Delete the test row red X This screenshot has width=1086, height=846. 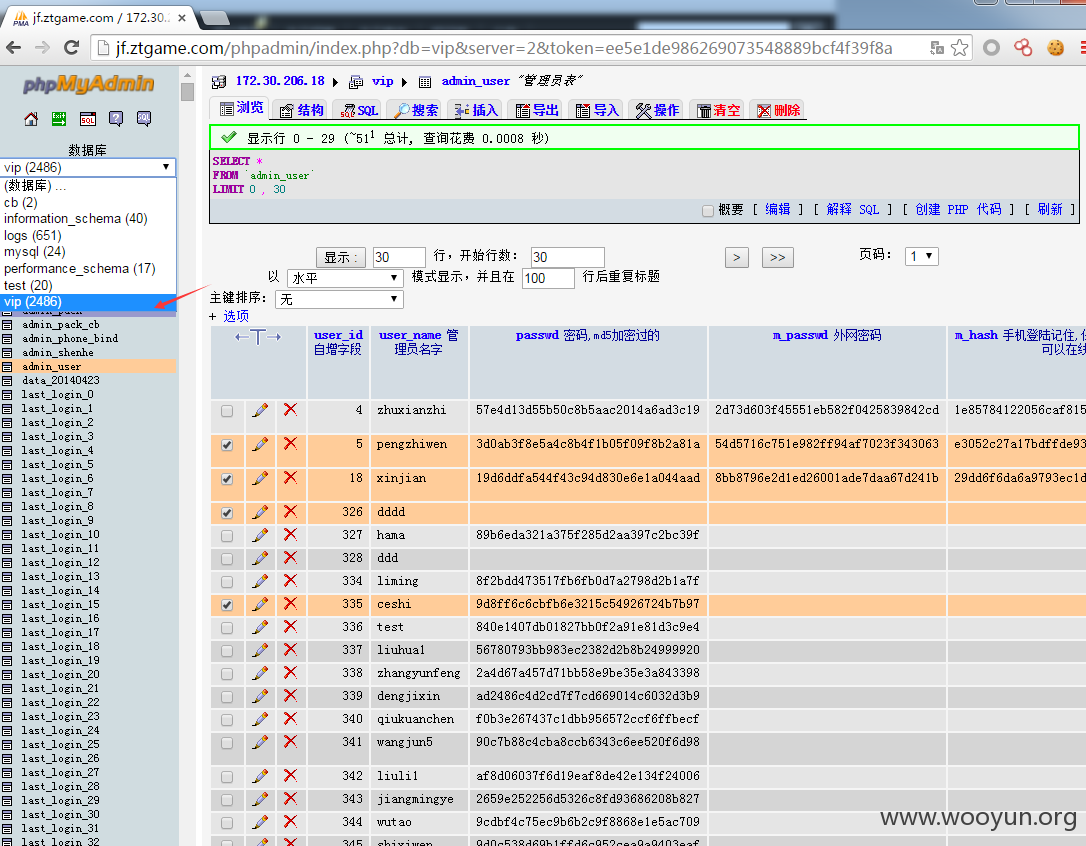290,626
